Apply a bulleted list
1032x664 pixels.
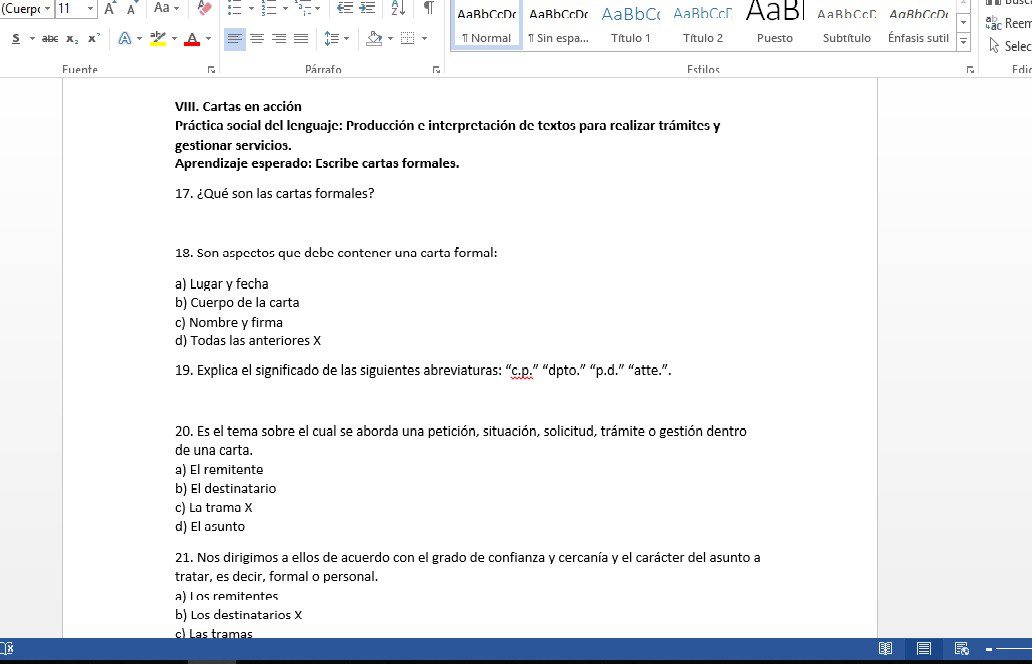click(234, 9)
